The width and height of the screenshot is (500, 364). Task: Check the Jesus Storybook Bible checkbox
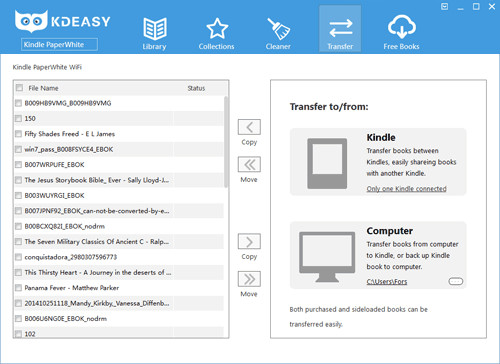coord(18,180)
